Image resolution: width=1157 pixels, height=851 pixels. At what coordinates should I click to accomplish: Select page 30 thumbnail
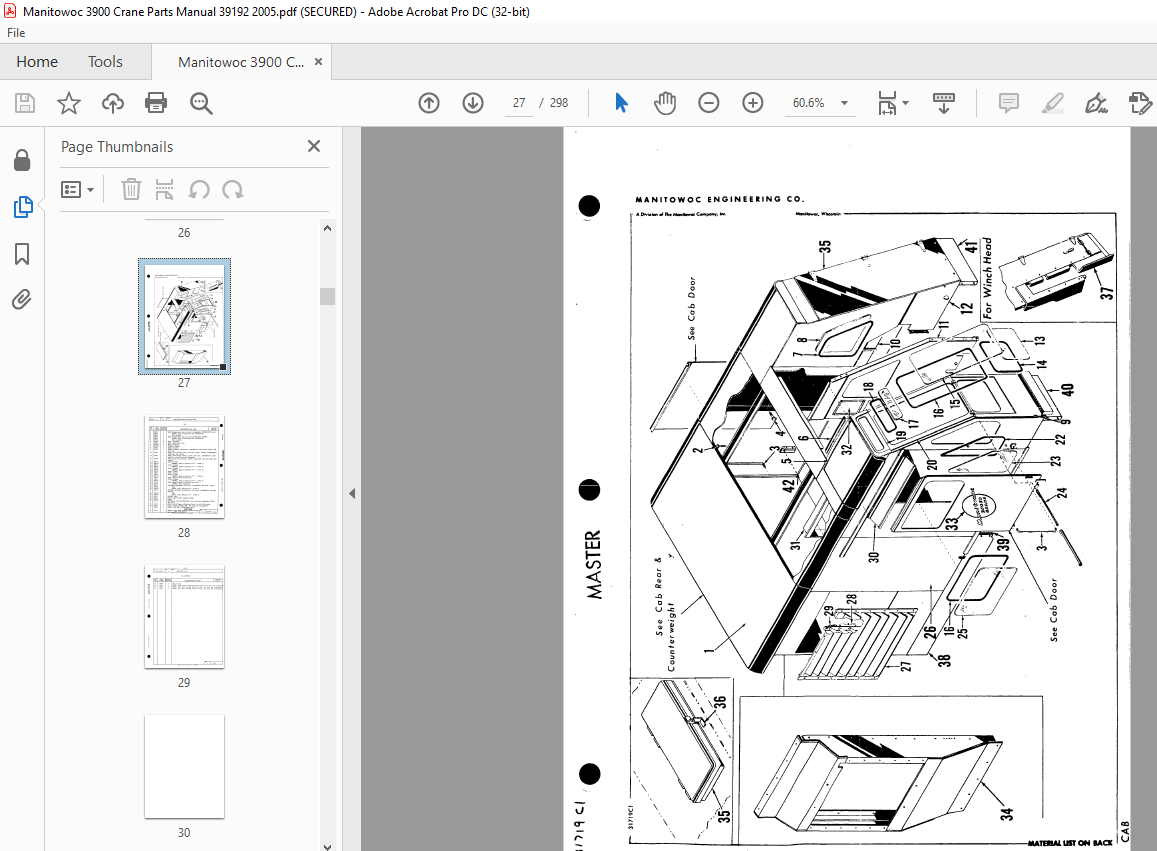184,767
